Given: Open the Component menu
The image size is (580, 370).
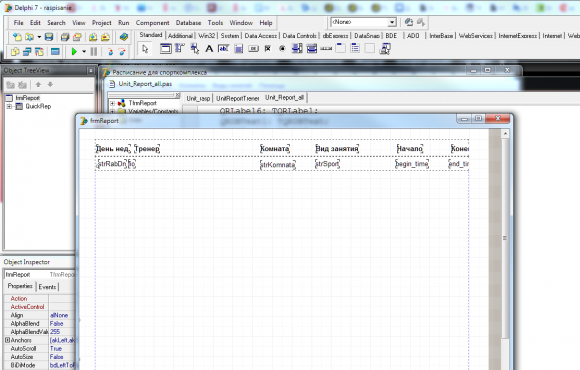Looking at the screenshot, I should point(152,23).
